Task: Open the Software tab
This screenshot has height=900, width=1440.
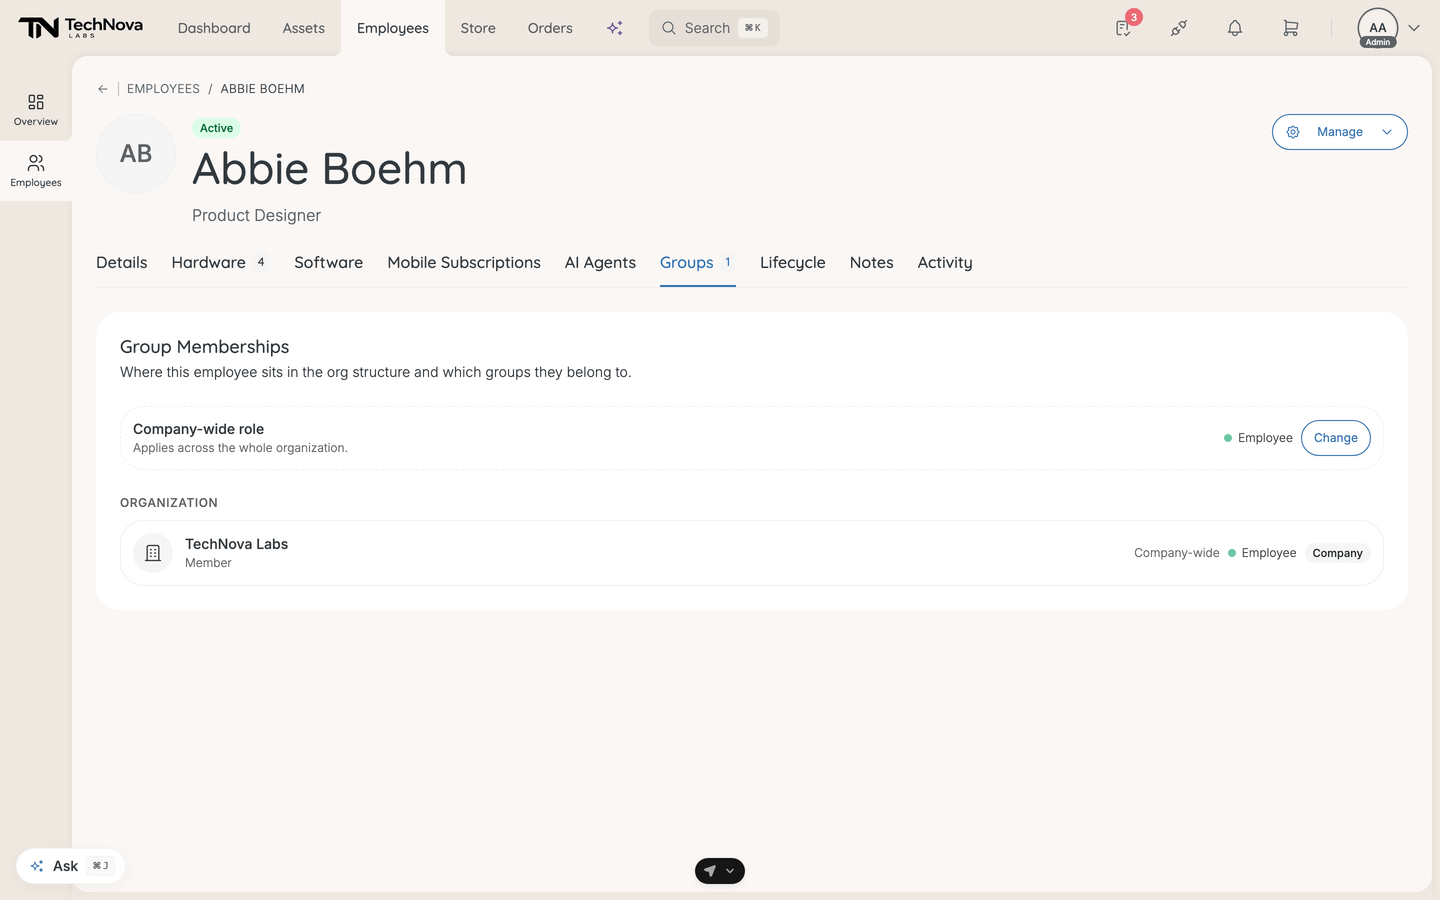Action: (x=328, y=263)
